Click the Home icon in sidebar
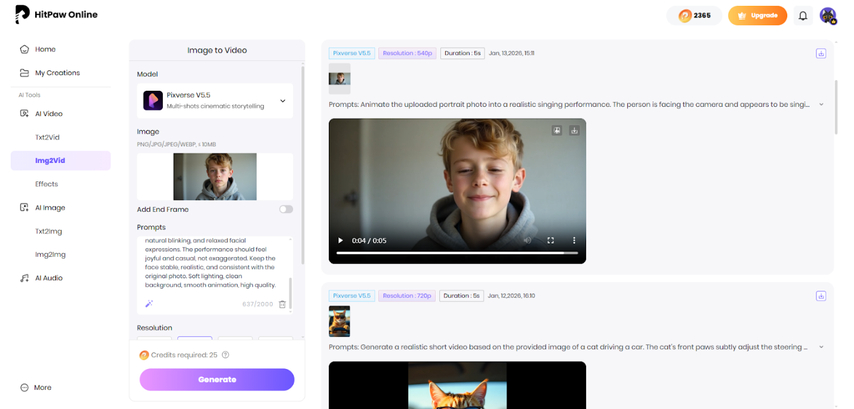 tap(24, 49)
